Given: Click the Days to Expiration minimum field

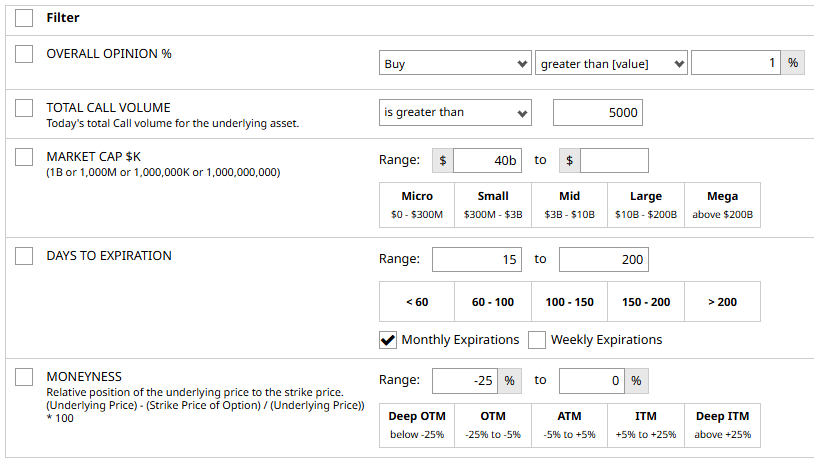Looking at the screenshot, I should (476, 260).
